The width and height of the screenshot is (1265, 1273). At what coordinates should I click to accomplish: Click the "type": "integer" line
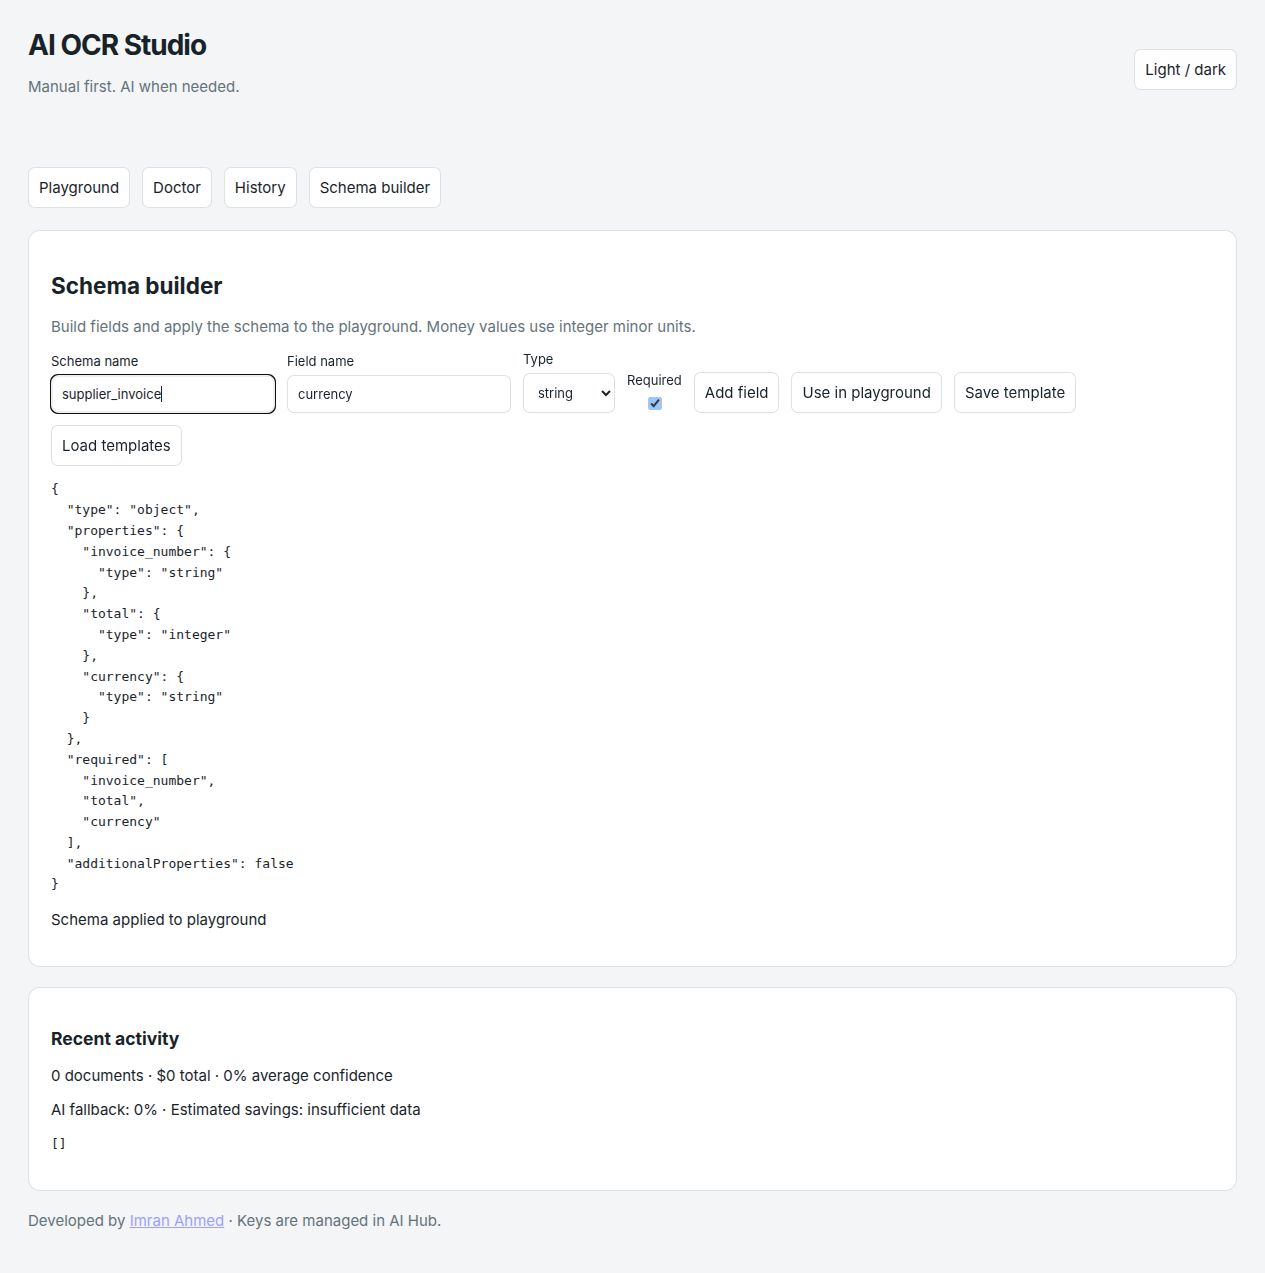(x=165, y=634)
